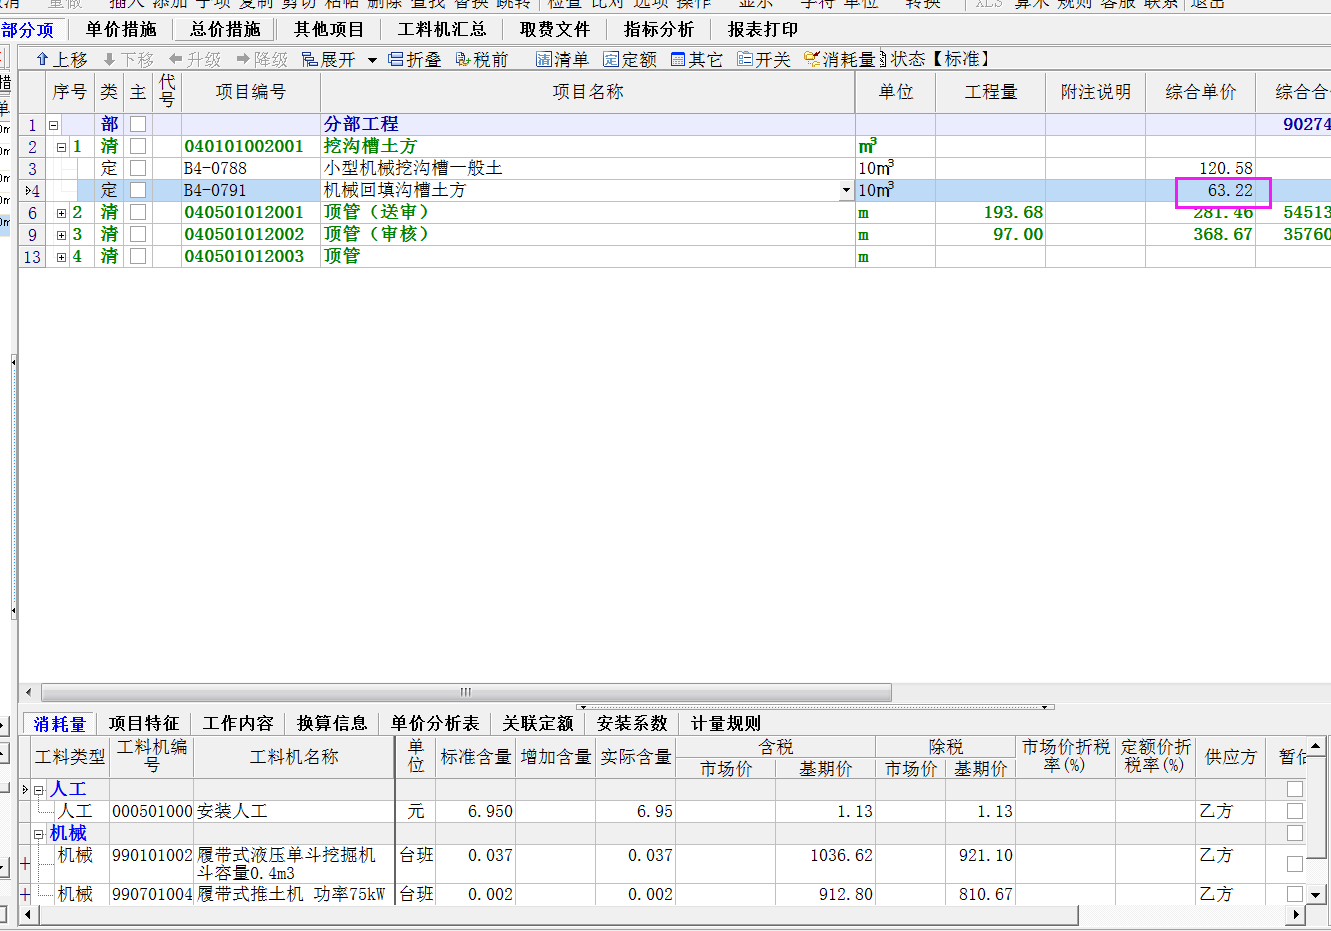Open the 安装系数 bottom tab
This screenshot has height=931, width=1331.
(632, 723)
